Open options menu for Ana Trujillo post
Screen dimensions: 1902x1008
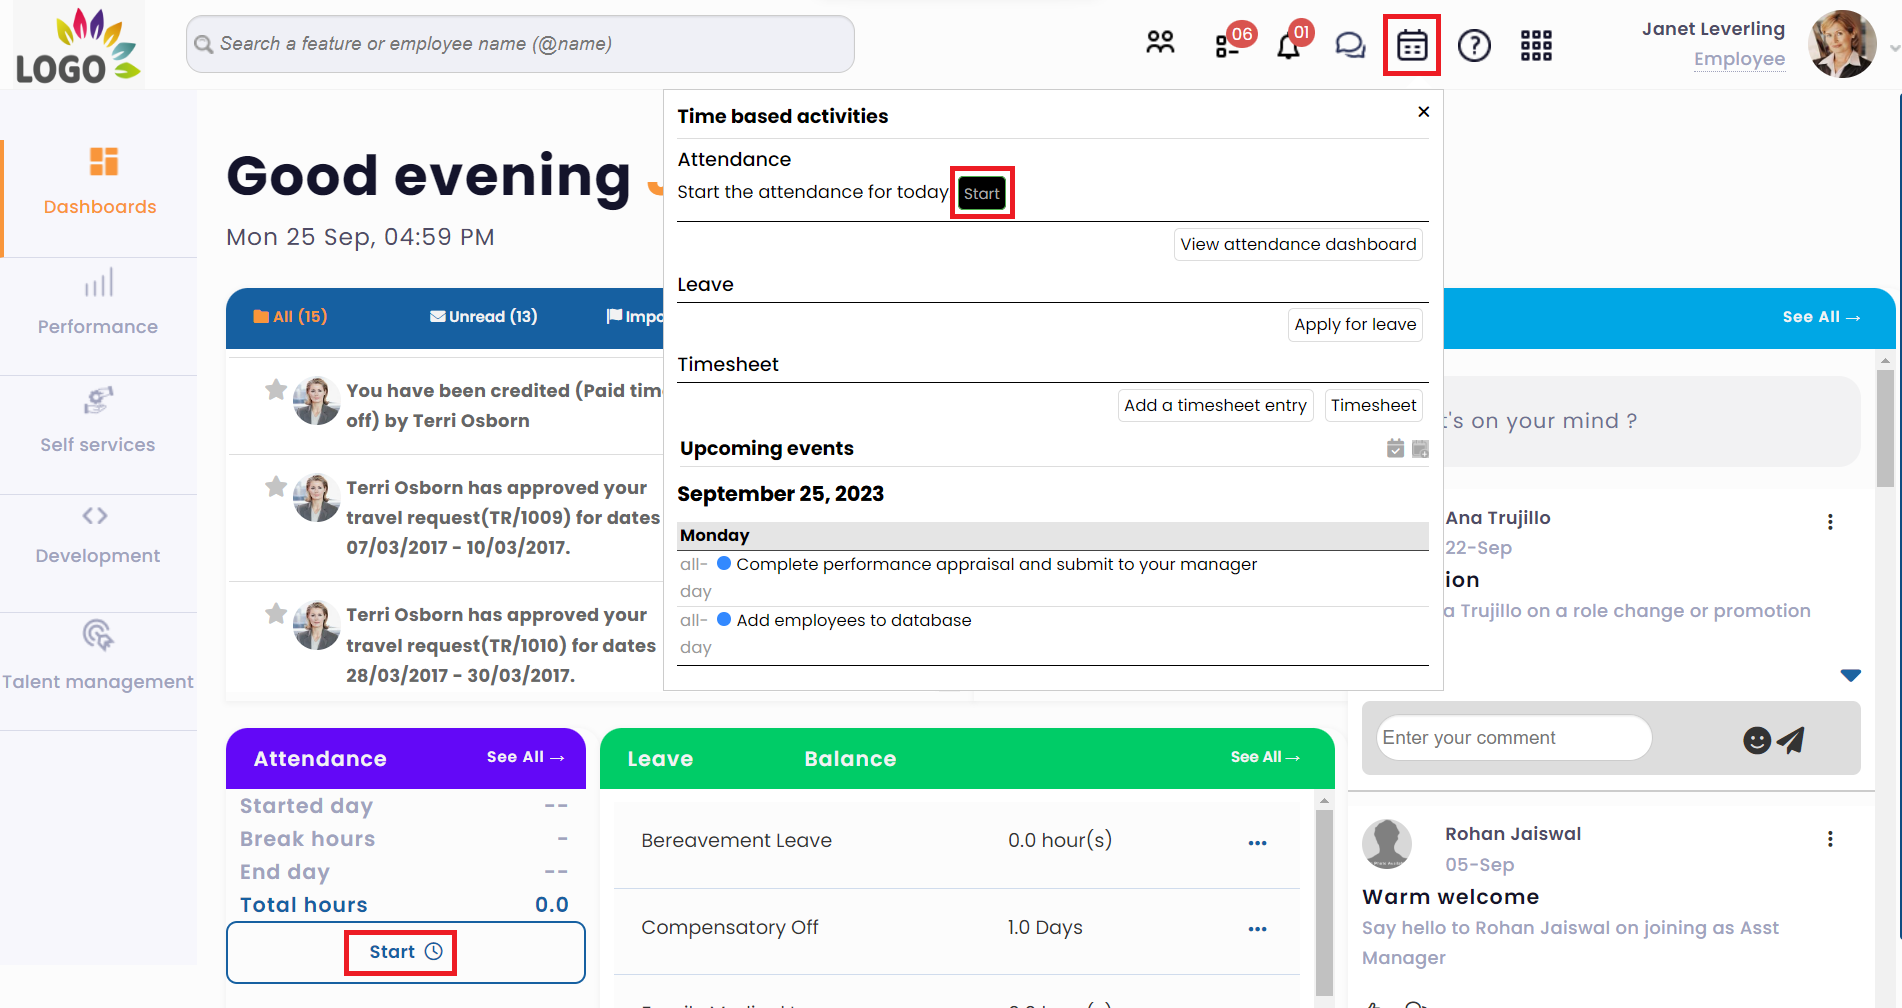click(x=1830, y=522)
